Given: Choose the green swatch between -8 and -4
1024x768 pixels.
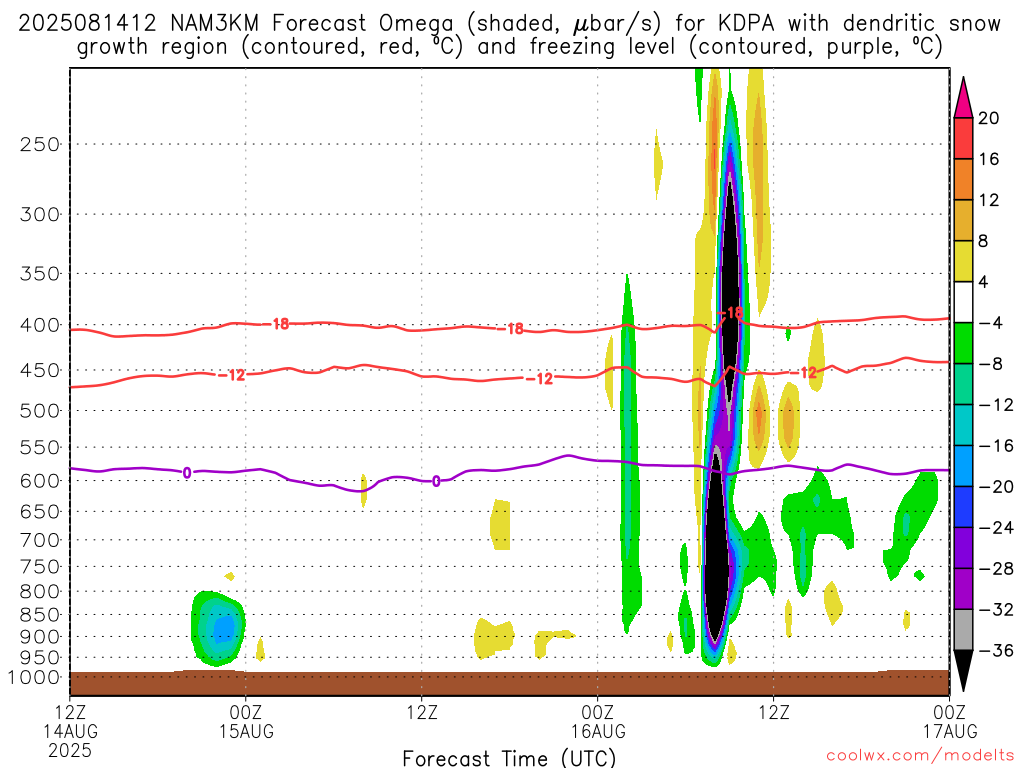Looking at the screenshot, I should (963, 344).
